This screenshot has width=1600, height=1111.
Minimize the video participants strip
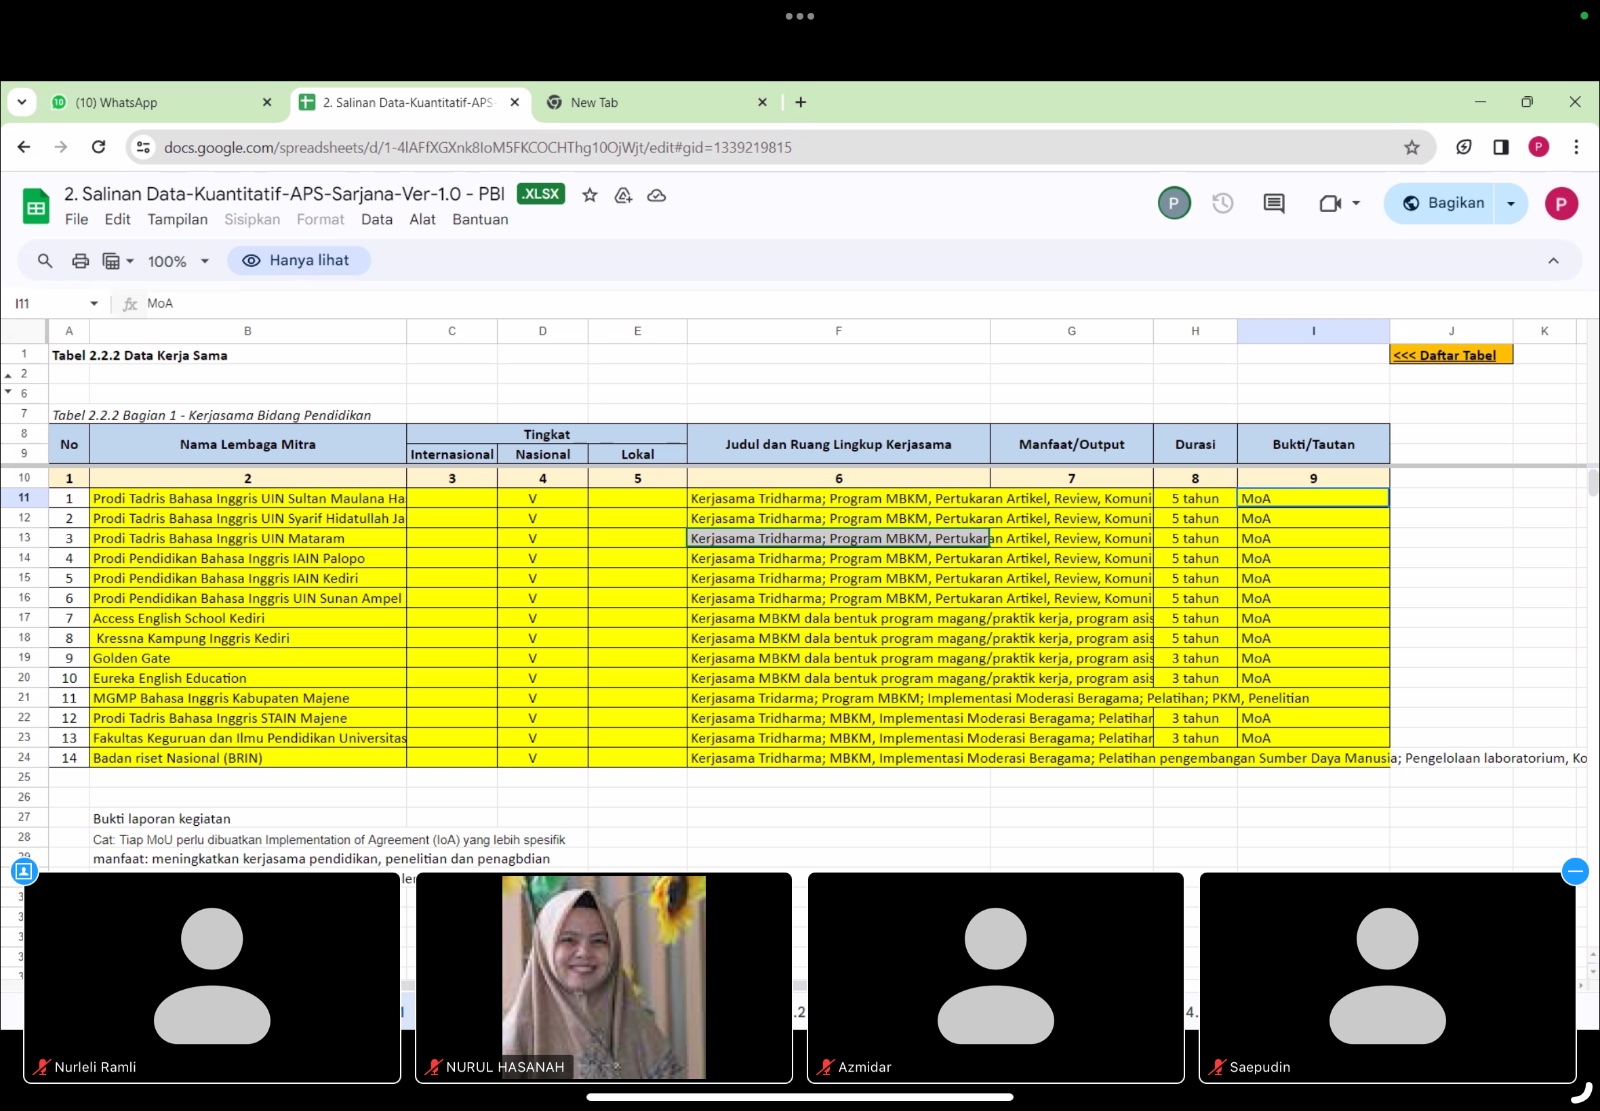coord(1574,872)
